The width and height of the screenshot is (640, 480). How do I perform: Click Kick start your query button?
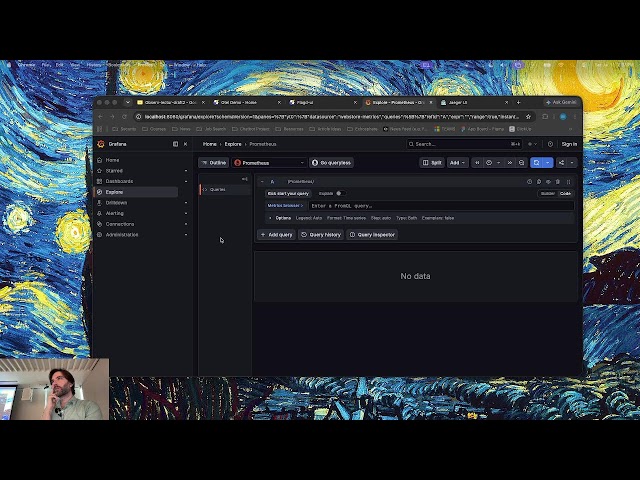point(288,193)
